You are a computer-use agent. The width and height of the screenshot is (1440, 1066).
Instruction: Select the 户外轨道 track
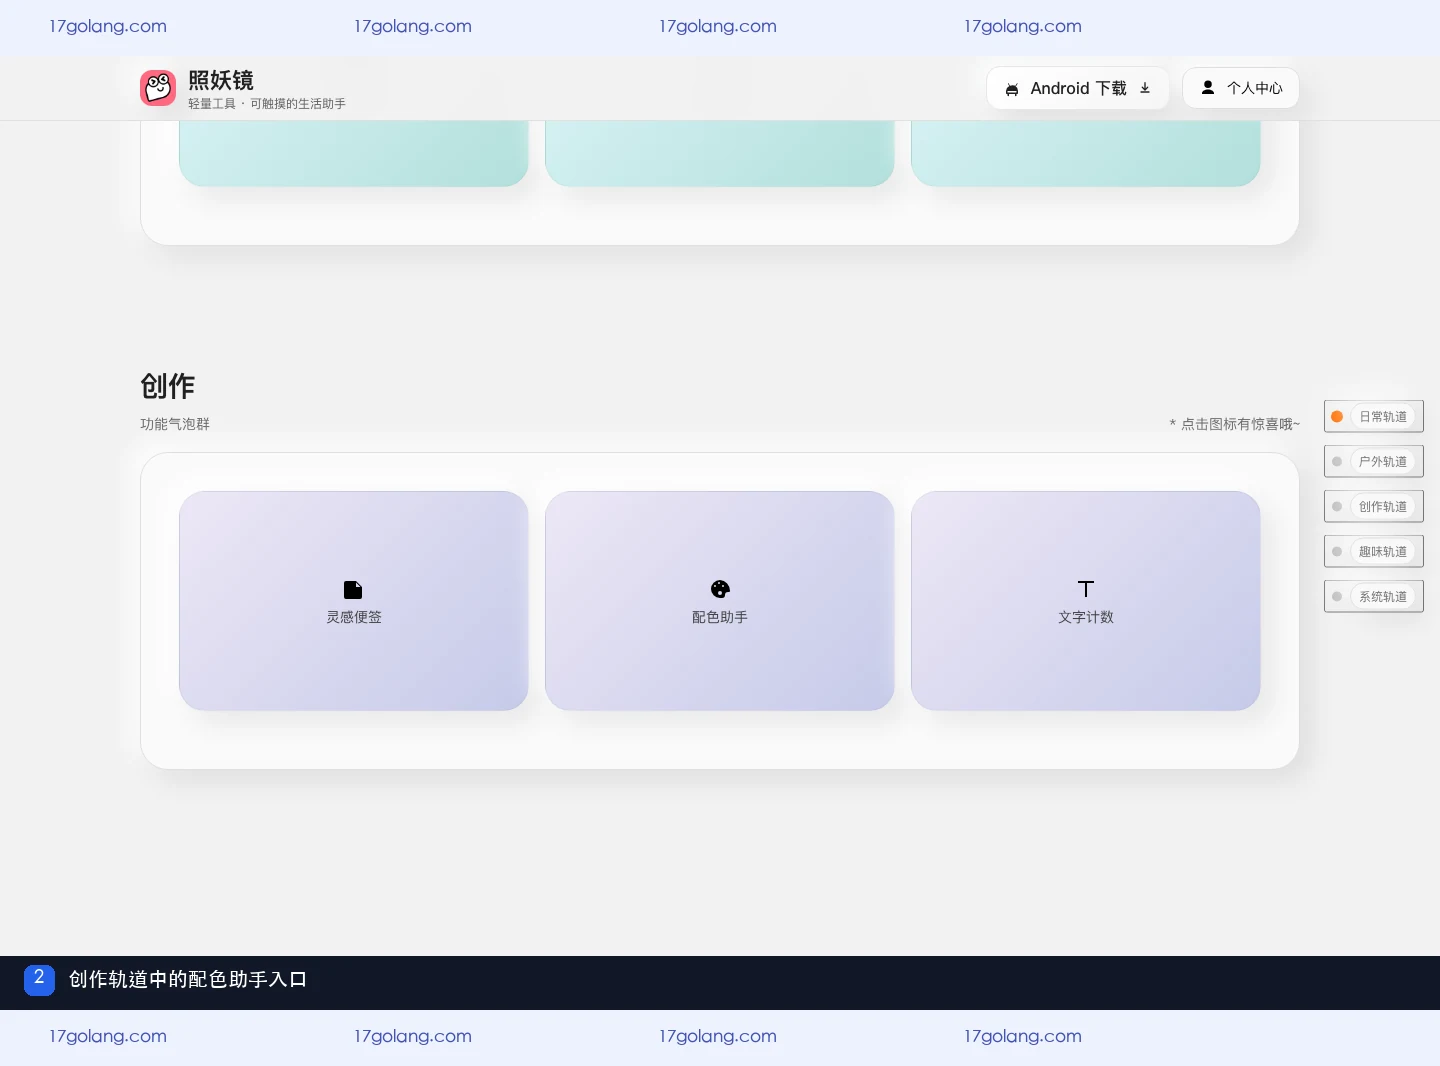[1374, 461]
